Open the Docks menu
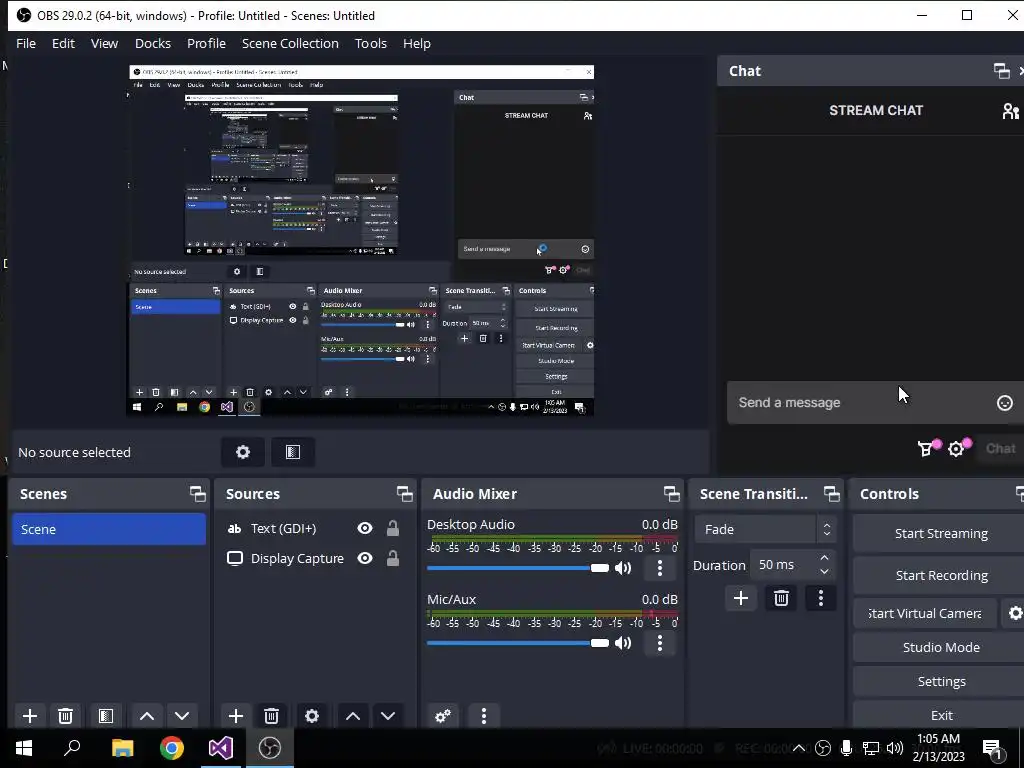The image size is (1024, 768). tap(153, 43)
